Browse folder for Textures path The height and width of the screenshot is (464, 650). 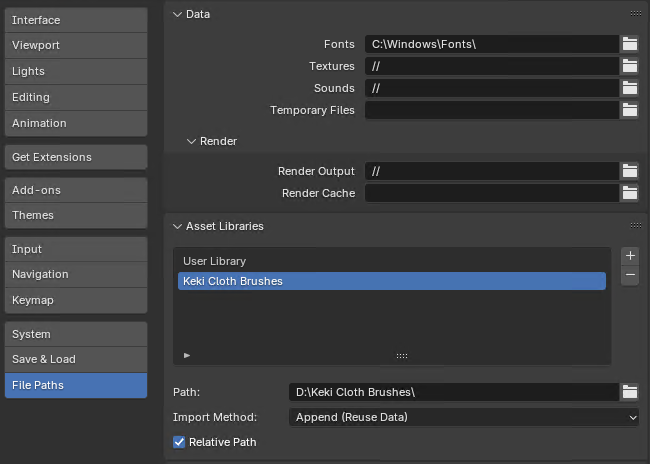click(629, 66)
